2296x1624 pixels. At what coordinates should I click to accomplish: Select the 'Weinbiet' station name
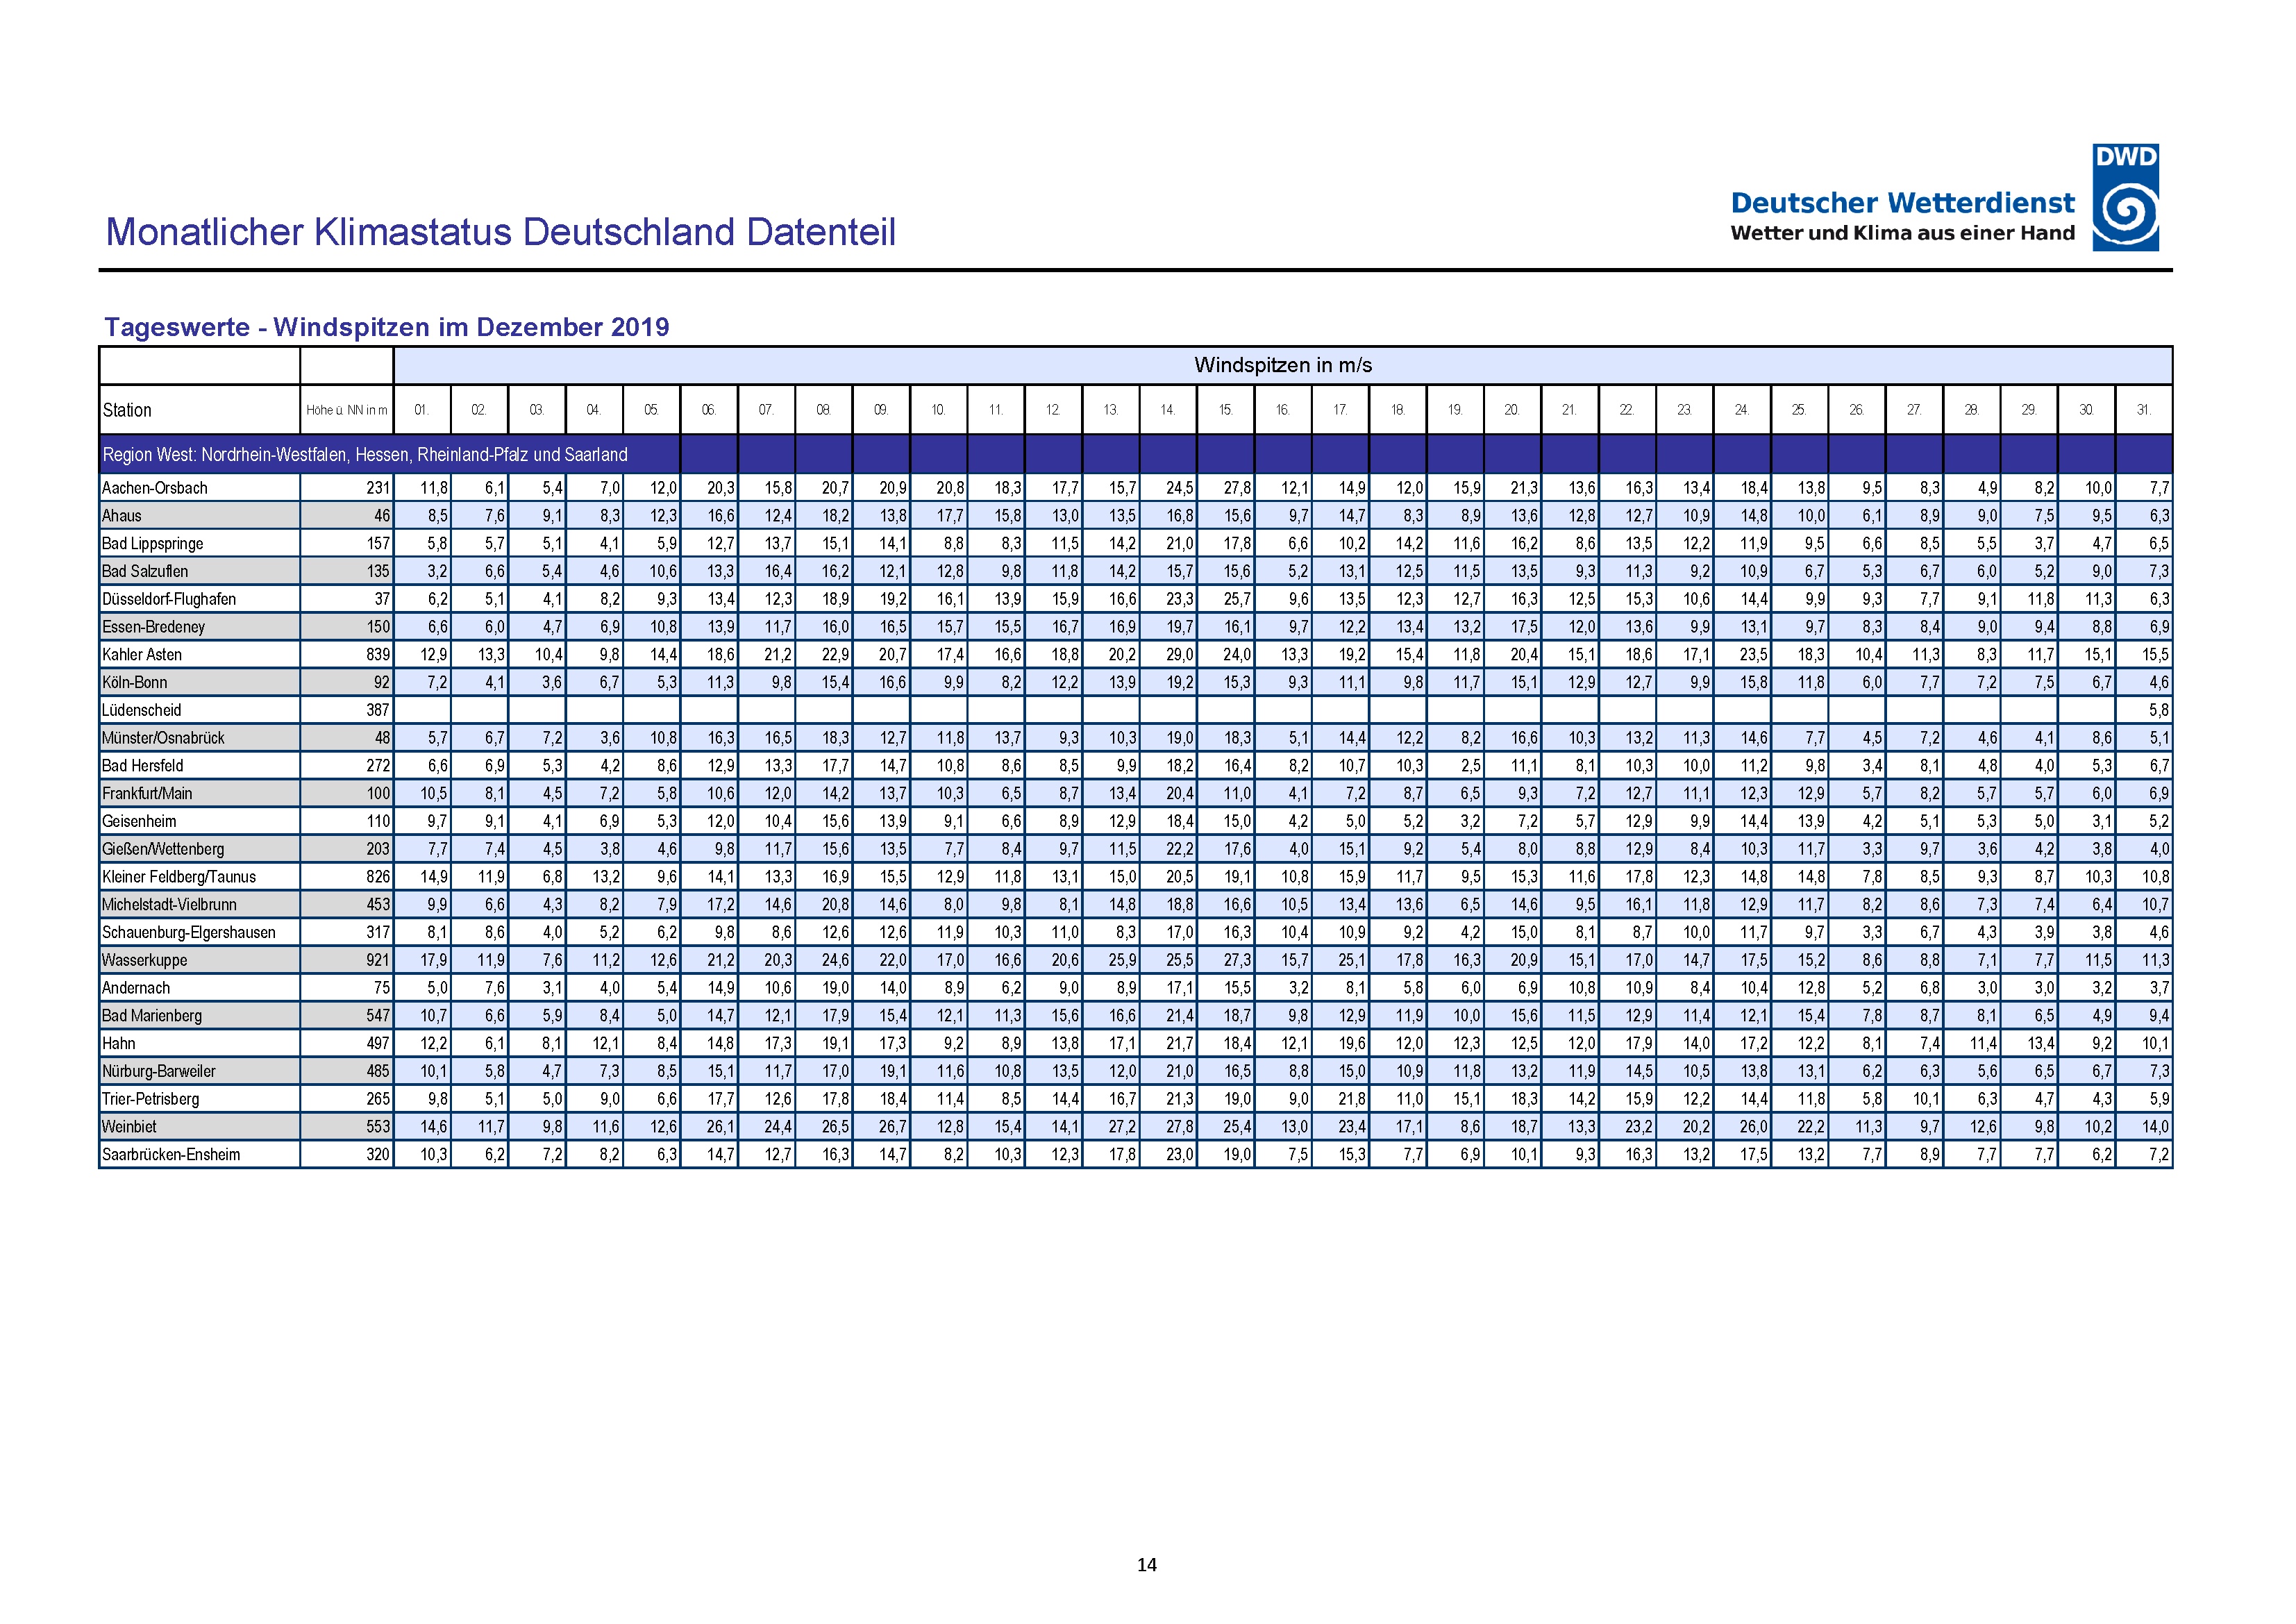[x=129, y=1127]
